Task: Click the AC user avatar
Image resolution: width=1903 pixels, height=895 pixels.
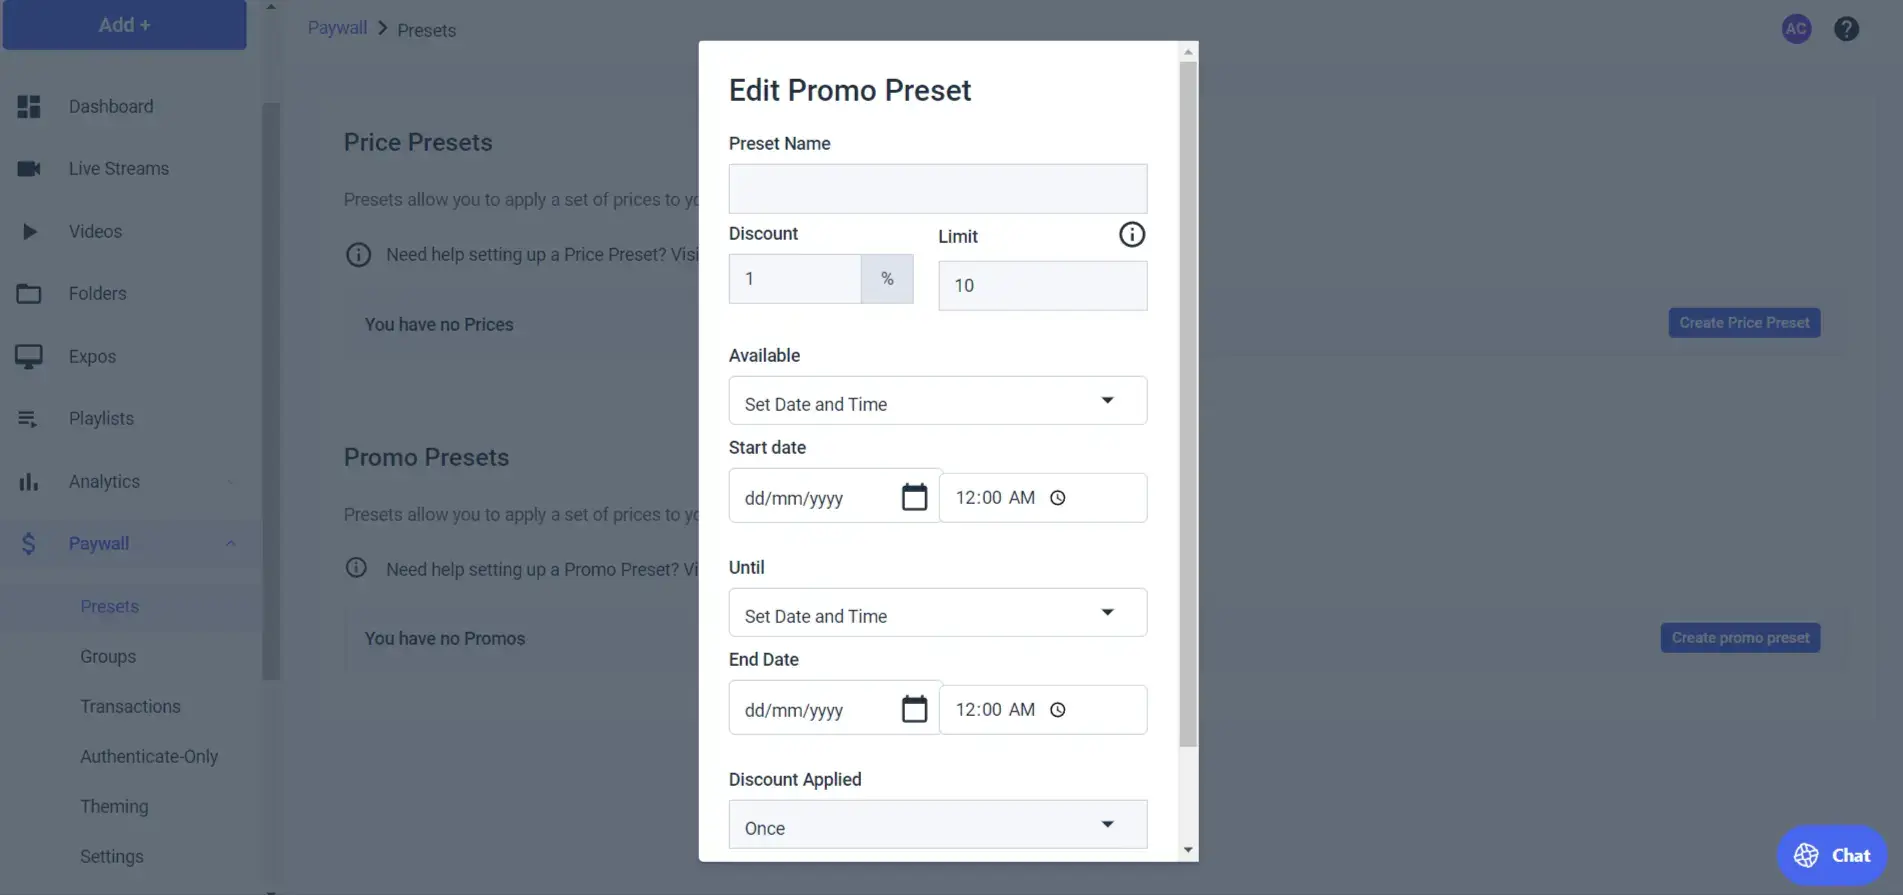Action: [1796, 28]
